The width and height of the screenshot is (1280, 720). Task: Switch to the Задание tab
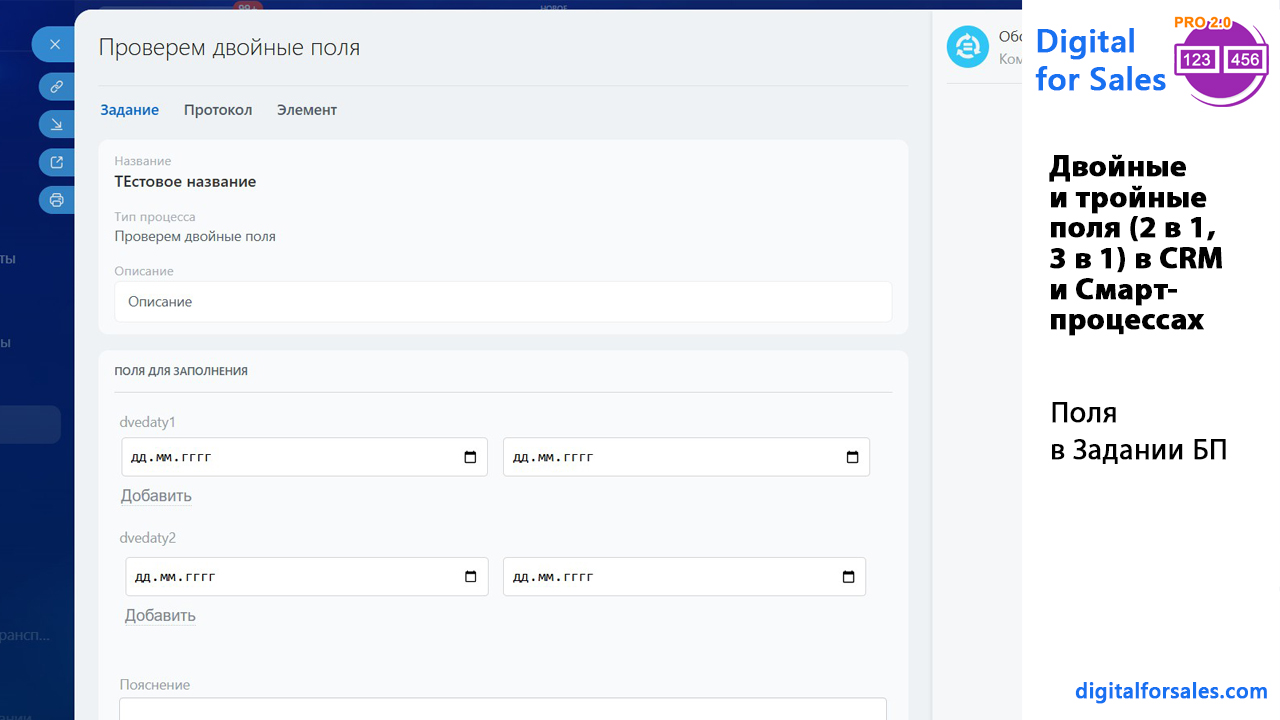tap(129, 110)
